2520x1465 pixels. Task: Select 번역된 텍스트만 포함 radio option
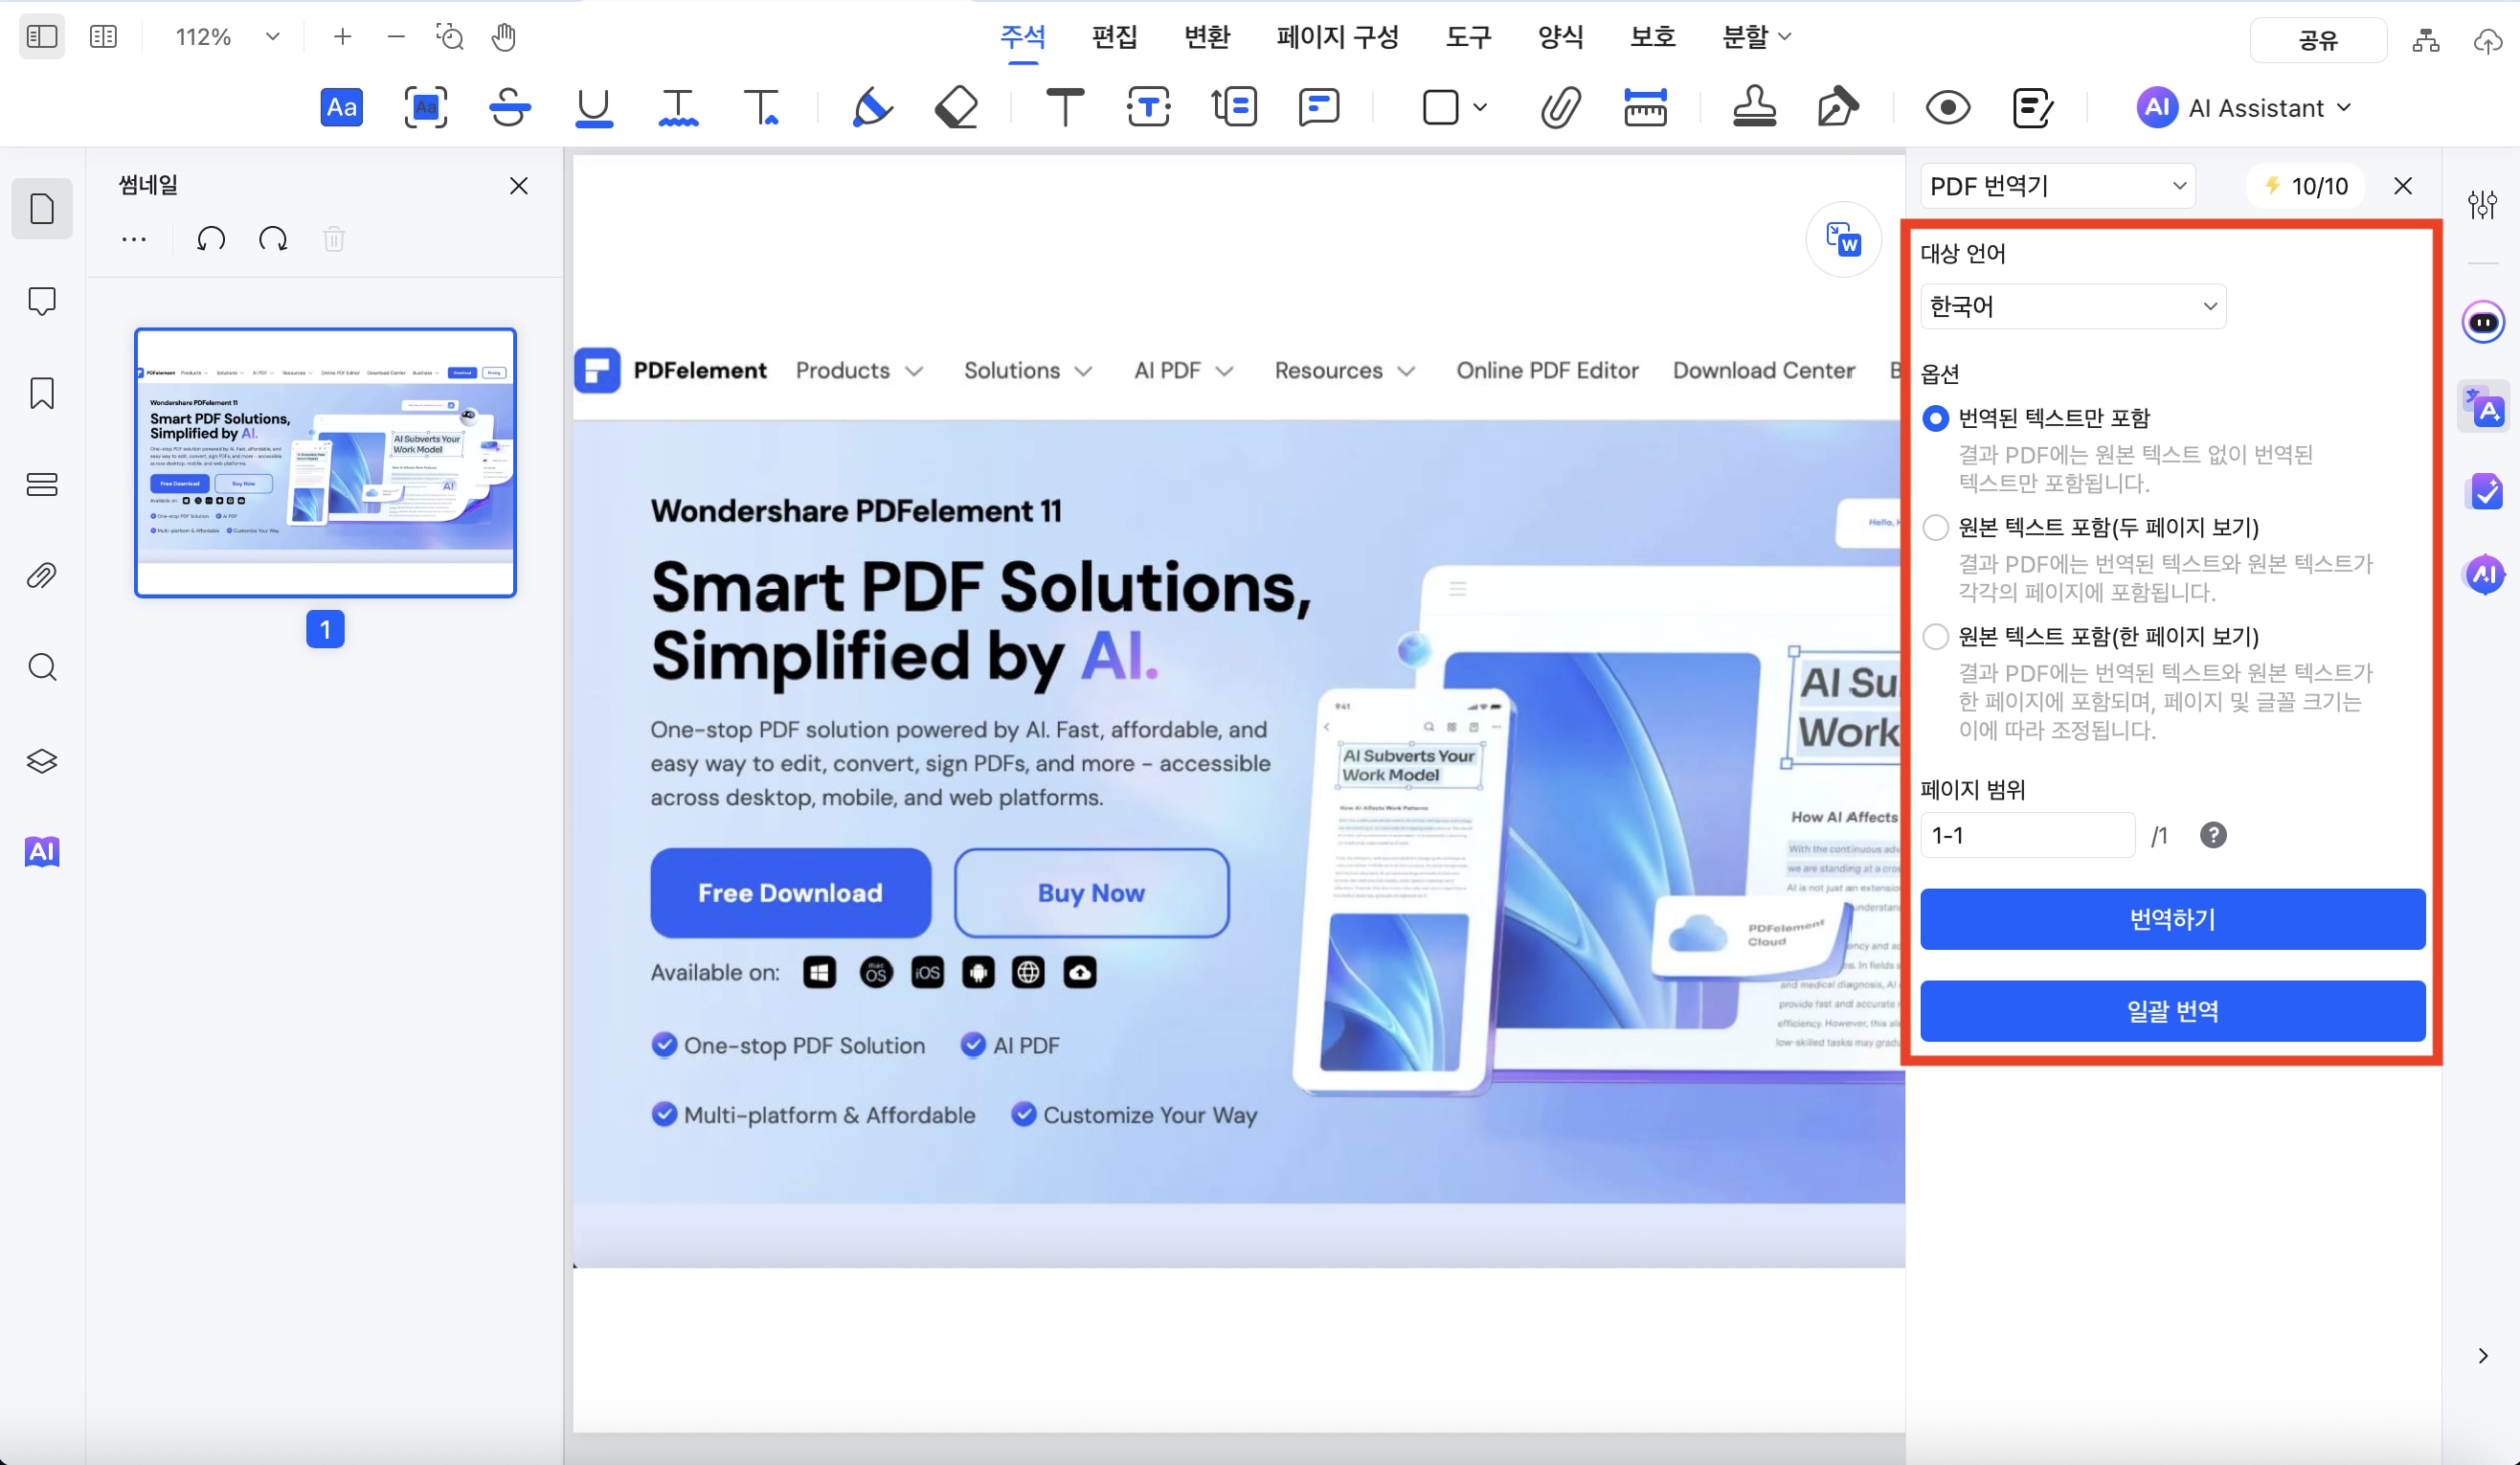tap(1936, 418)
